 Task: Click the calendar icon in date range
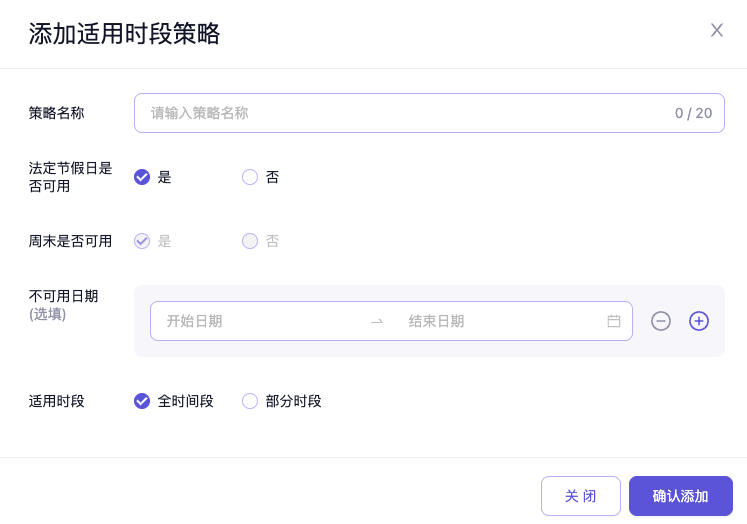pyautogui.click(x=614, y=321)
